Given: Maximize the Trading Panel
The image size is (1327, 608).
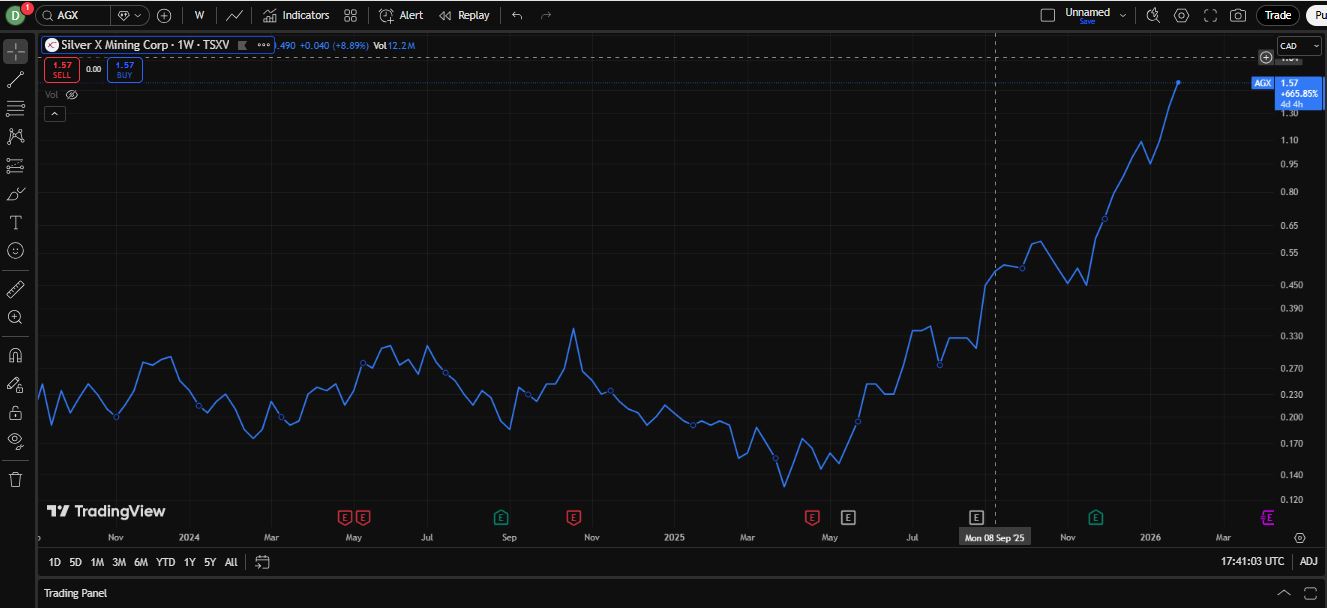Looking at the screenshot, I should [x=1310, y=593].
